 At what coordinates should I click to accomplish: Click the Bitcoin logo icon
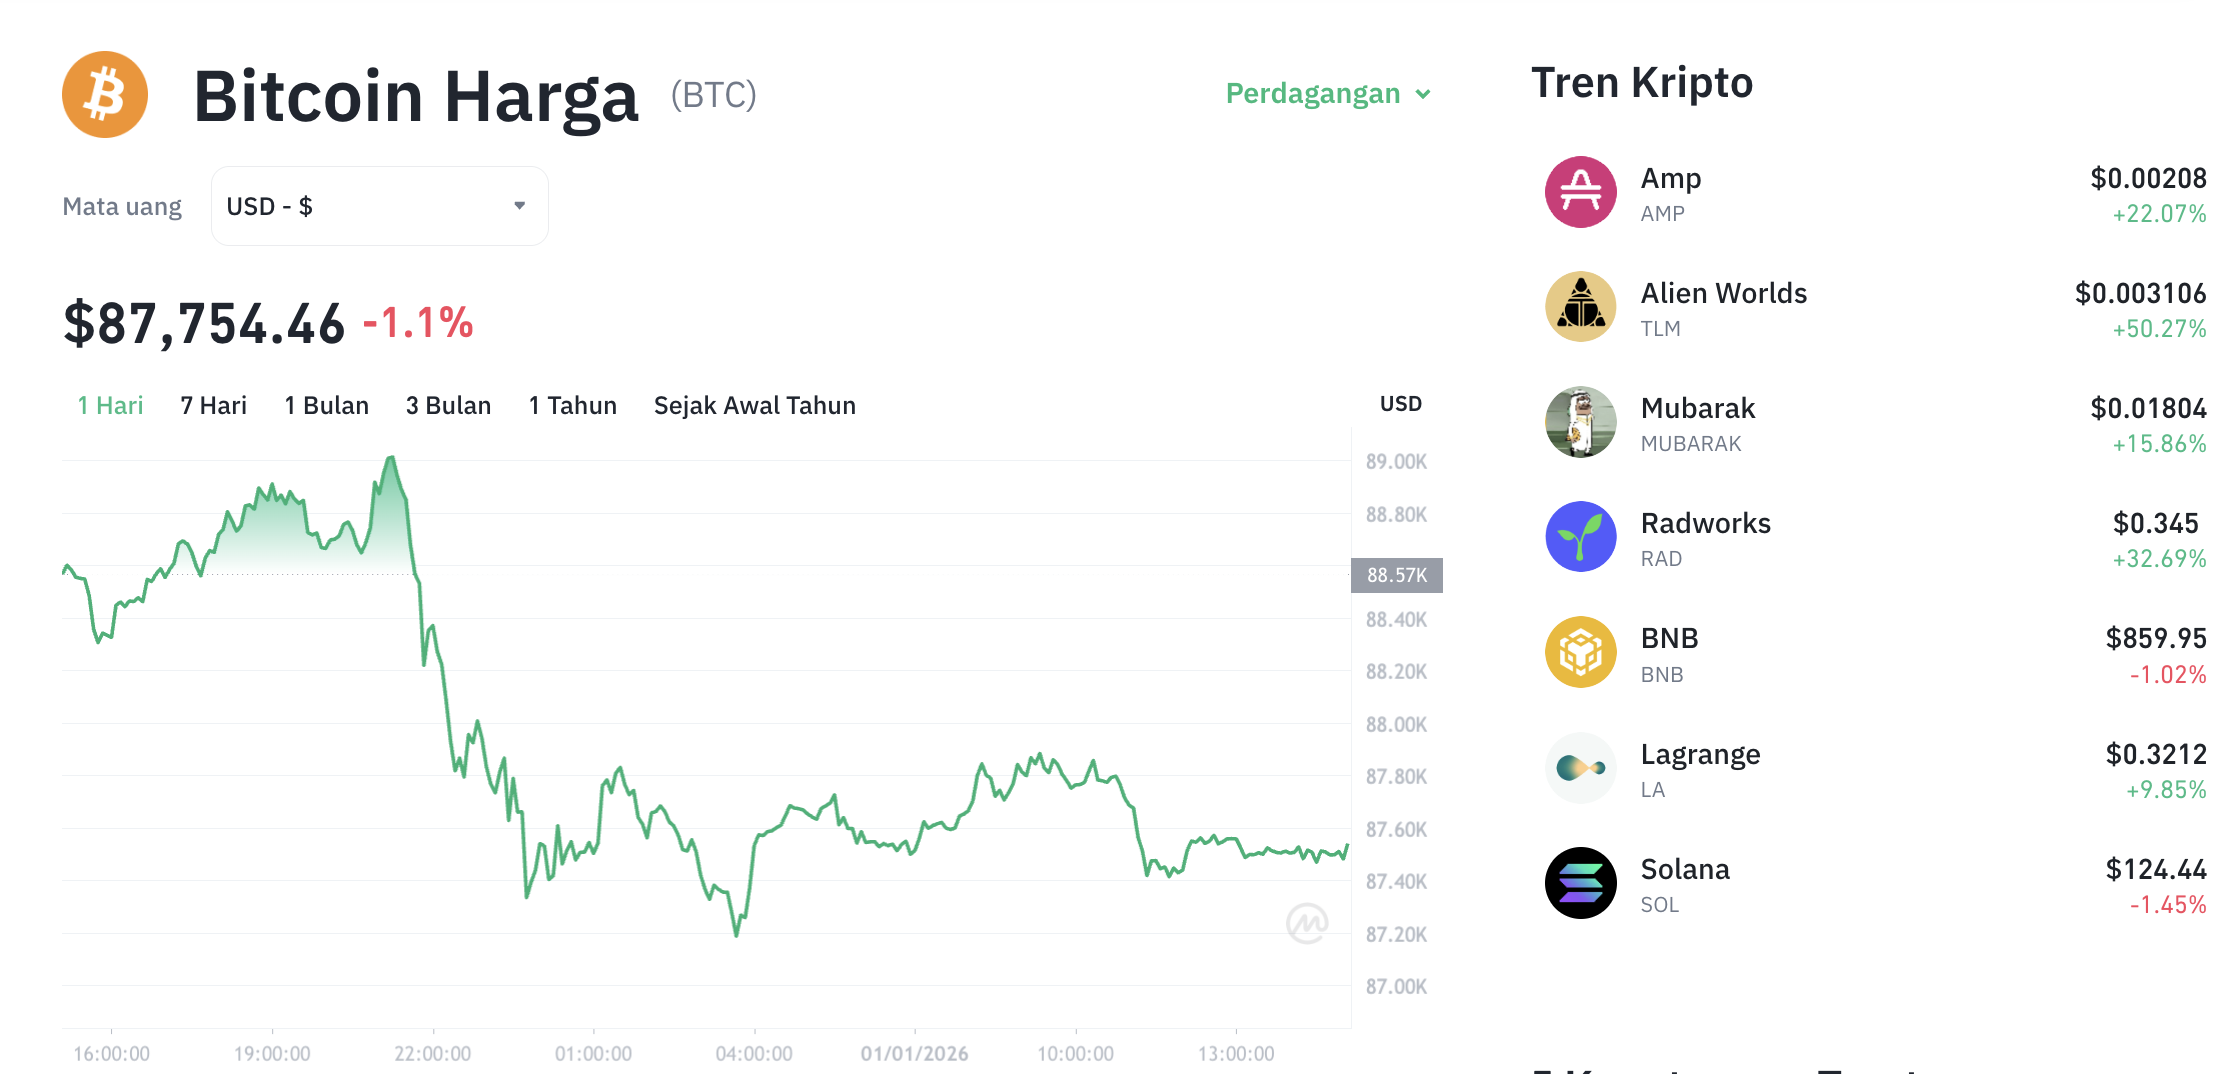click(x=104, y=93)
